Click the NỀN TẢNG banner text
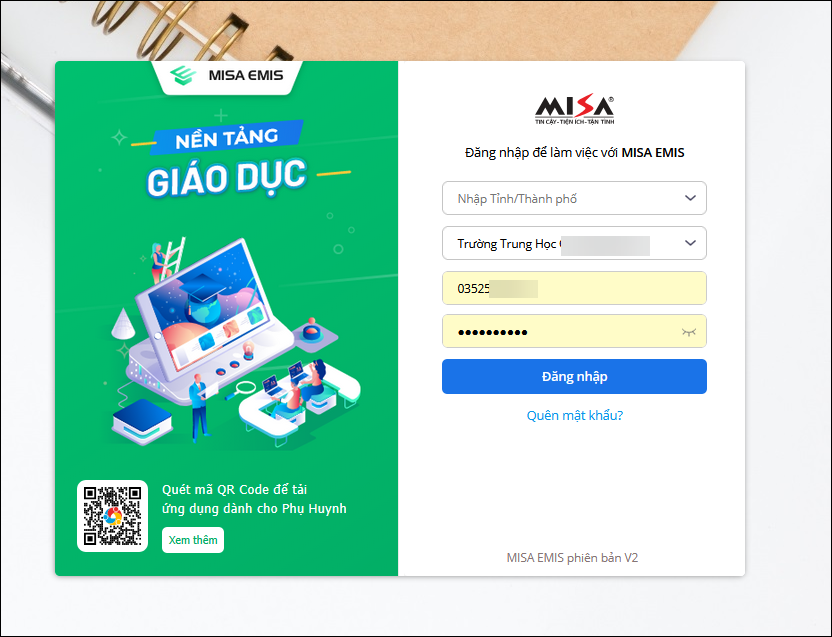This screenshot has height=637, width=832. click(x=227, y=138)
